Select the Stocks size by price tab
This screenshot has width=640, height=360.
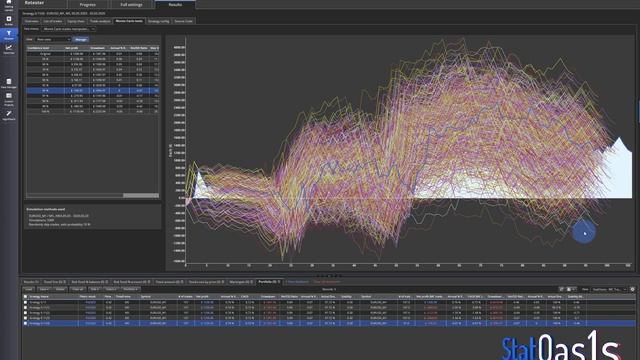(x=206, y=282)
